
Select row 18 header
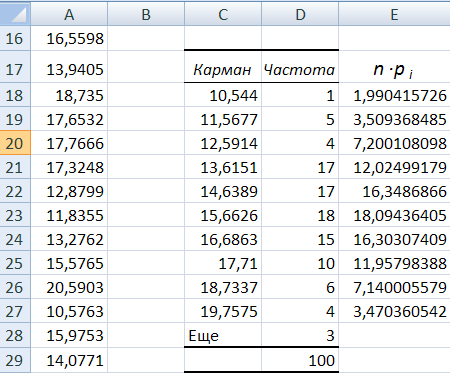coord(15,95)
